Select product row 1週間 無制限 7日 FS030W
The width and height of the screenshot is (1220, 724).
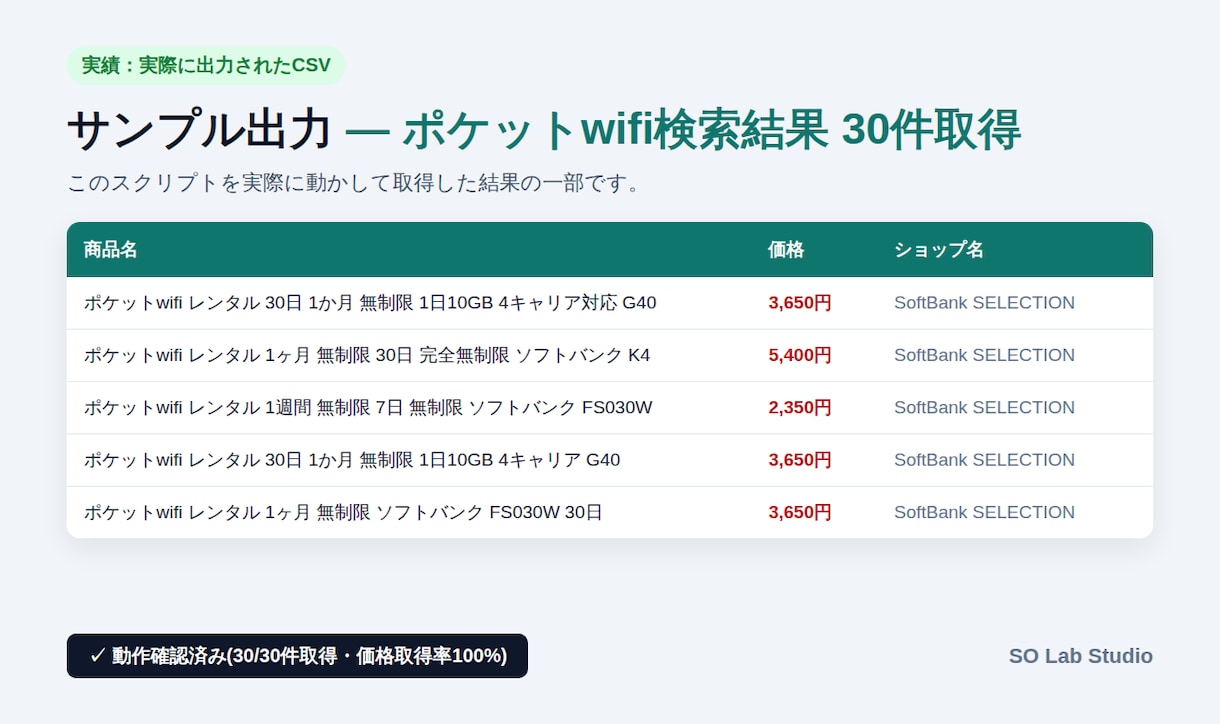610,408
